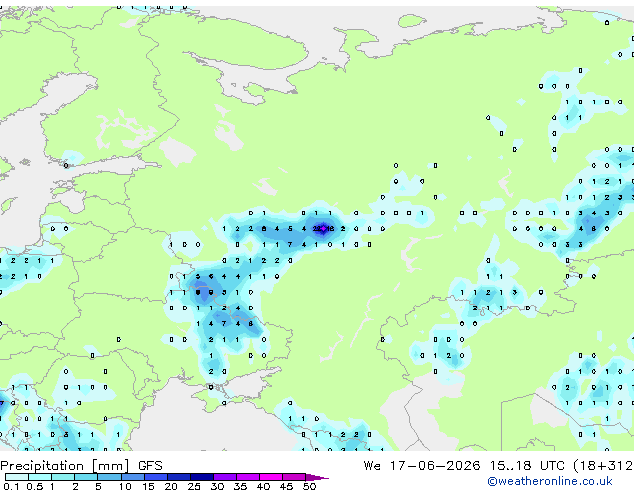Click the 1–2 mm legend color swatch

(x=63, y=477)
